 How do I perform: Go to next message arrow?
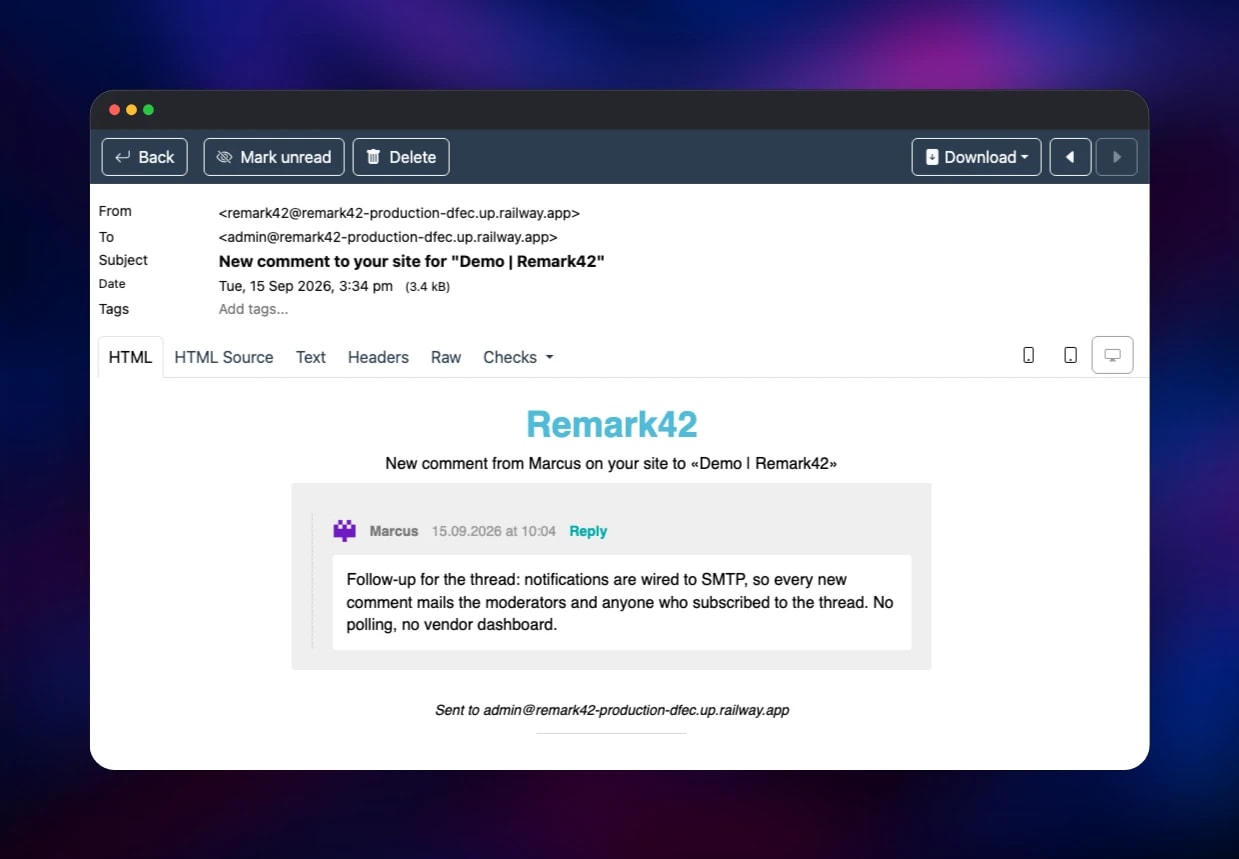tap(1117, 157)
